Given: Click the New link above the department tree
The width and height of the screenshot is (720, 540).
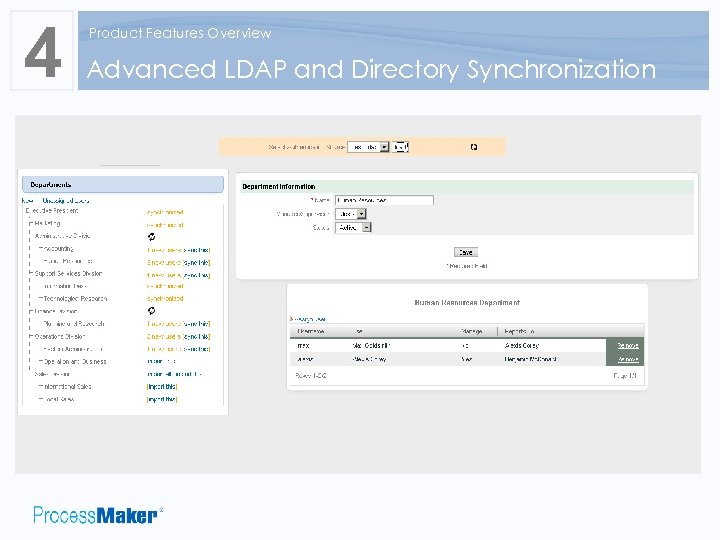Looking at the screenshot, I should 27,201.
